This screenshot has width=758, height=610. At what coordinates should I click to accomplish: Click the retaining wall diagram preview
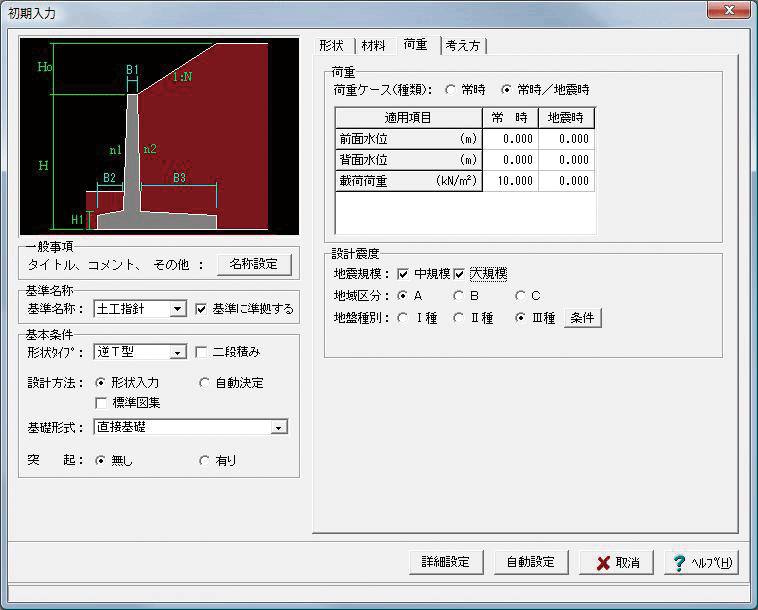[160, 137]
